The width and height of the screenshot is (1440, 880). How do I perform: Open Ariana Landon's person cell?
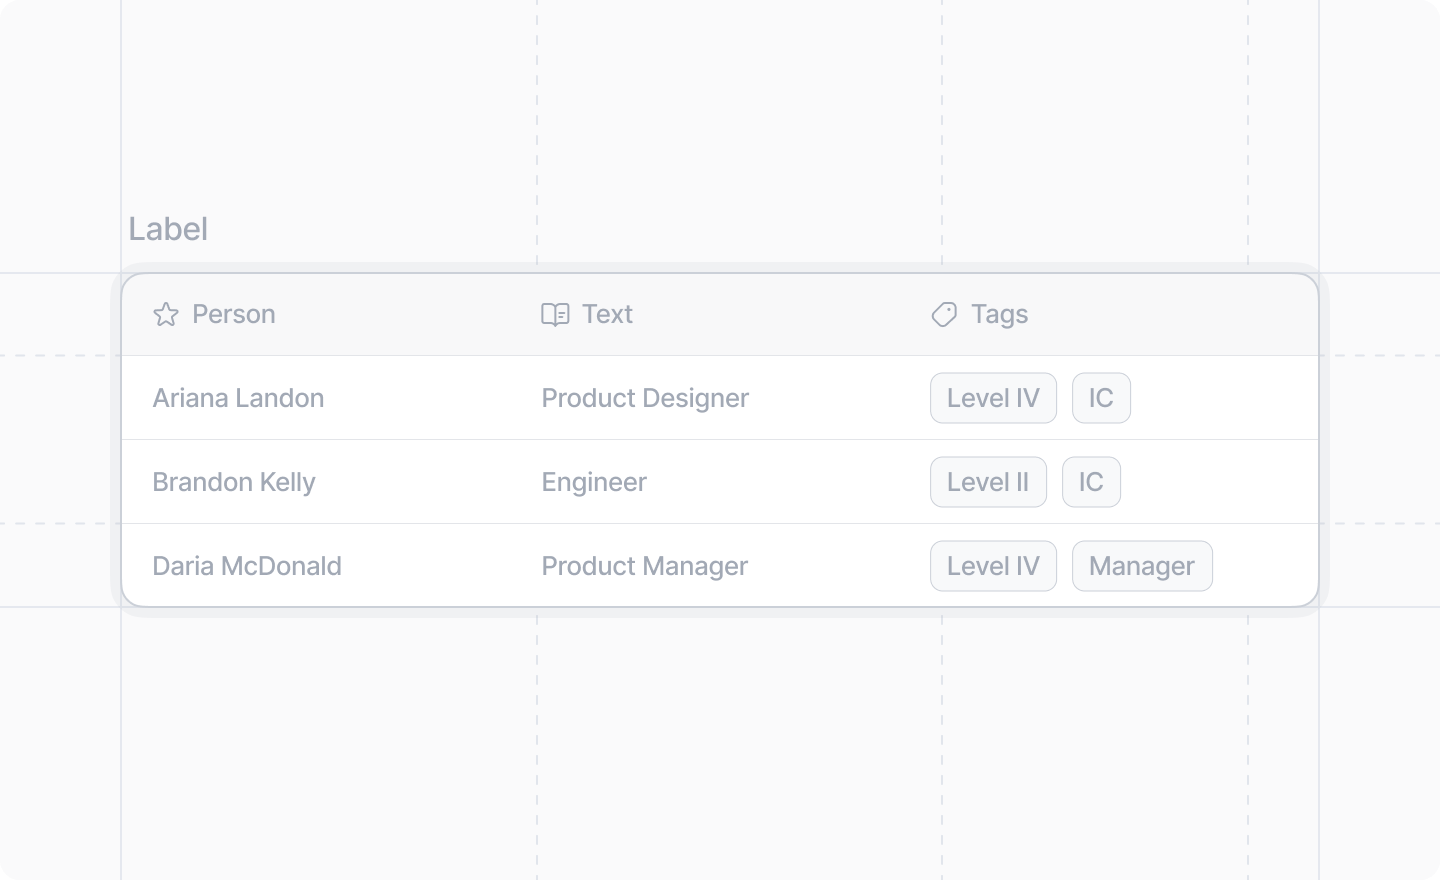tap(238, 398)
